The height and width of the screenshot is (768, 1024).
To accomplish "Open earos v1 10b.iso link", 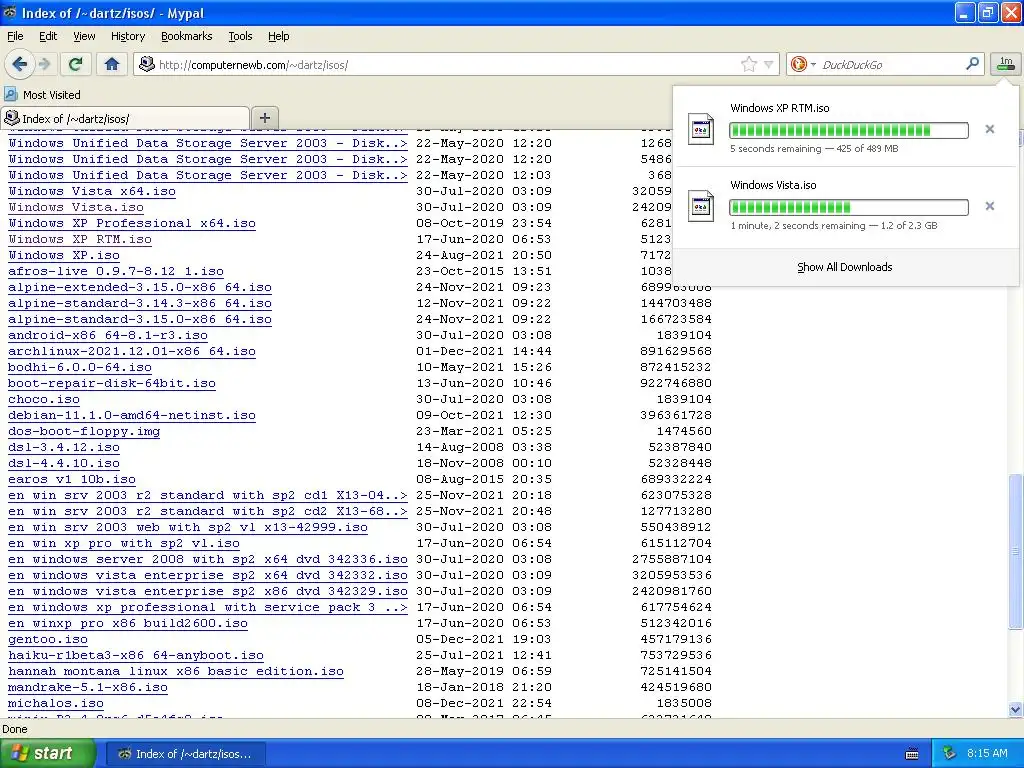I will tap(72, 479).
